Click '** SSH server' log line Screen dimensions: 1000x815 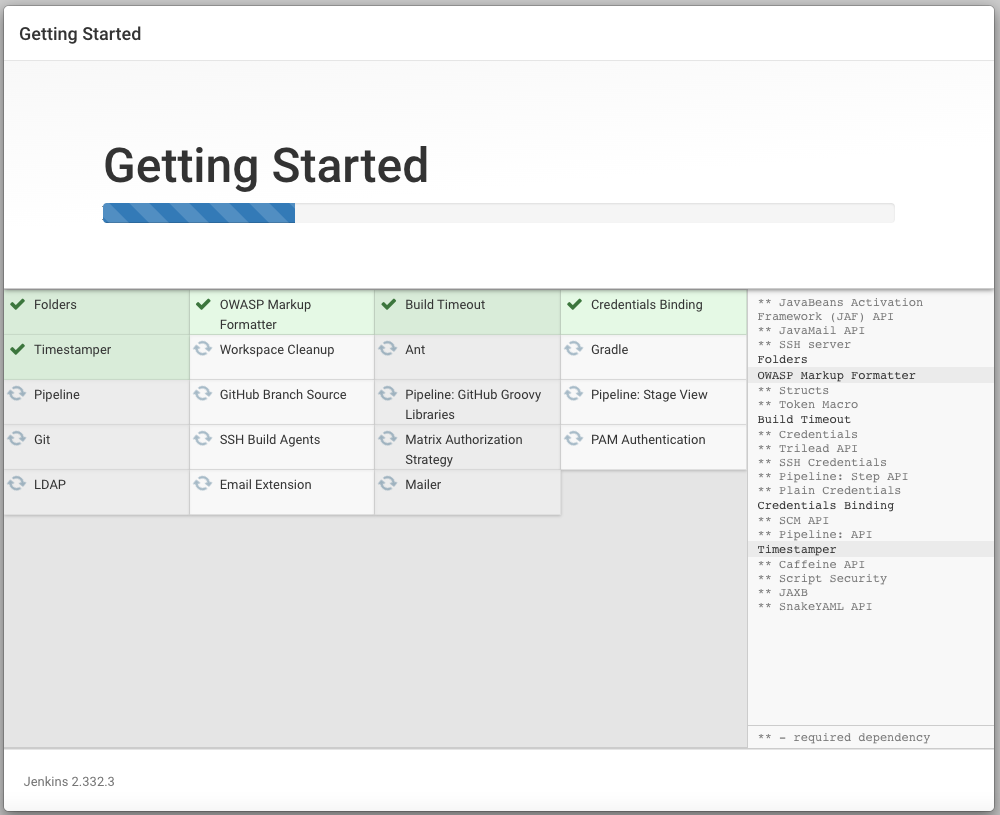(804, 344)
